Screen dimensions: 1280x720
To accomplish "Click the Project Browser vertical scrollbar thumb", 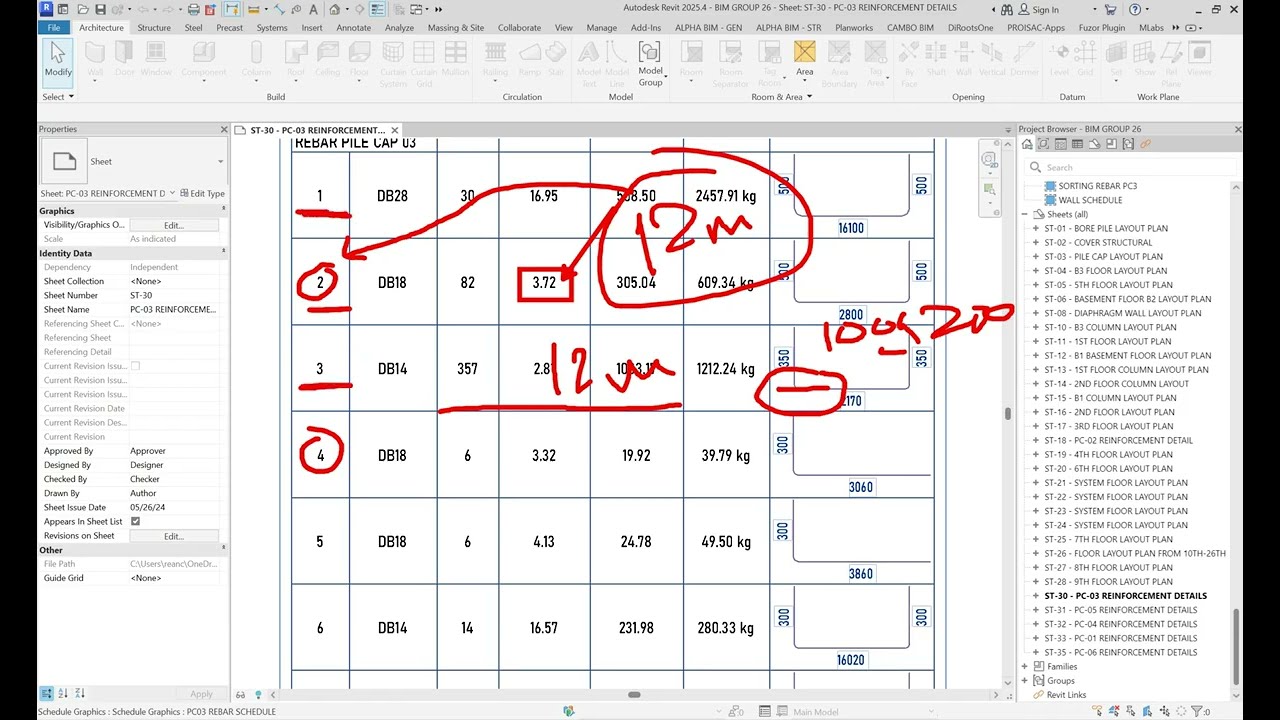I will (x=1236, y=646).
